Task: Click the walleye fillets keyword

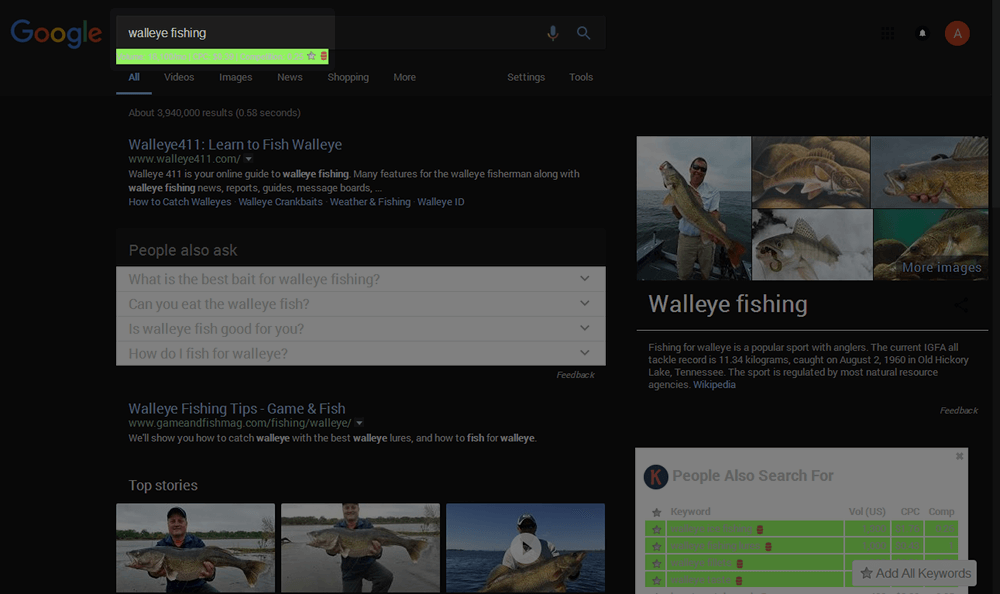Action: point(701,563)
